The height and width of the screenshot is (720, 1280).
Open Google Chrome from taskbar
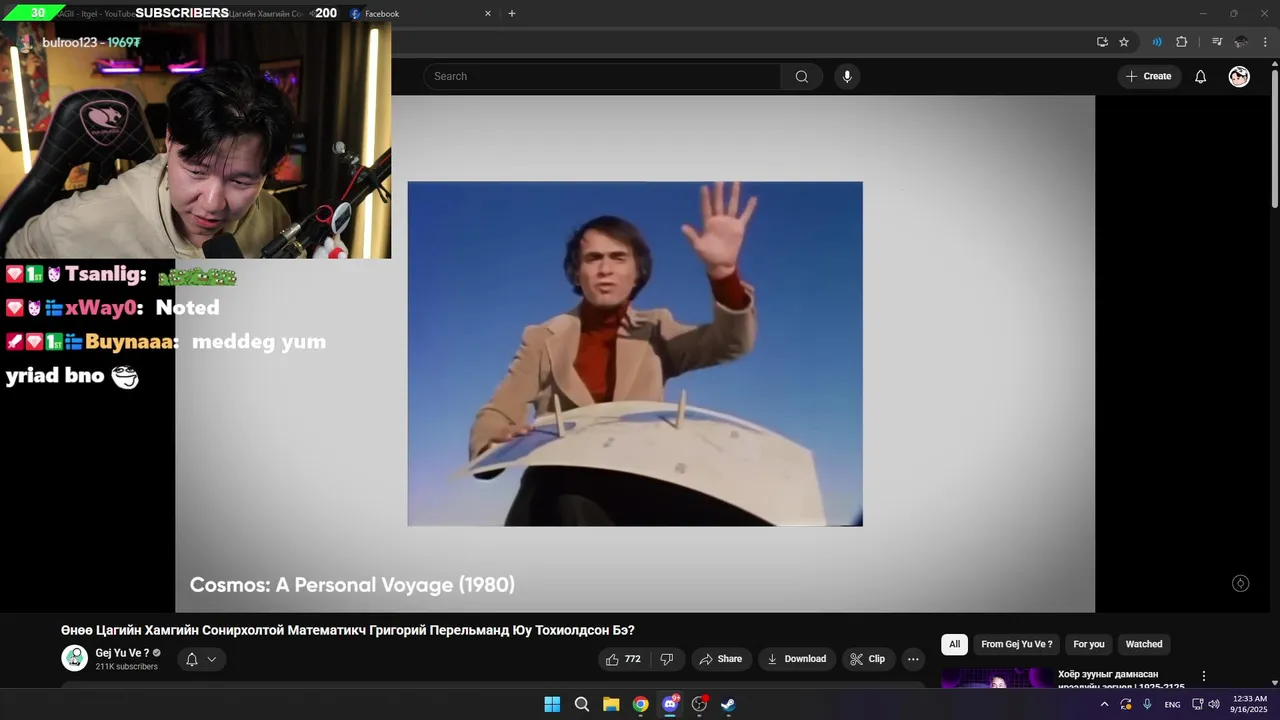coord(640,704)
